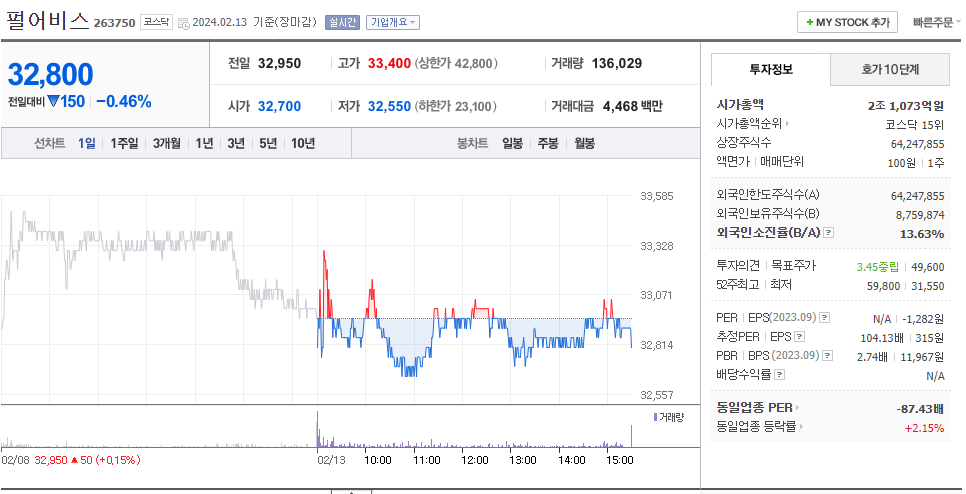Click the 전일 value 32,950 in the header
Viewport: 966px width, 494px height.
tap(279, 63)
